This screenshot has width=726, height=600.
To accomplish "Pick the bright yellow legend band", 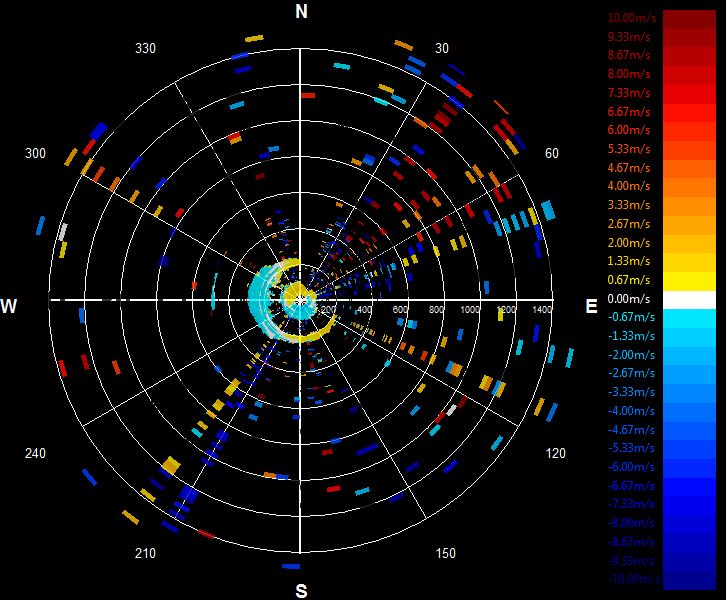I will [689, 281].
